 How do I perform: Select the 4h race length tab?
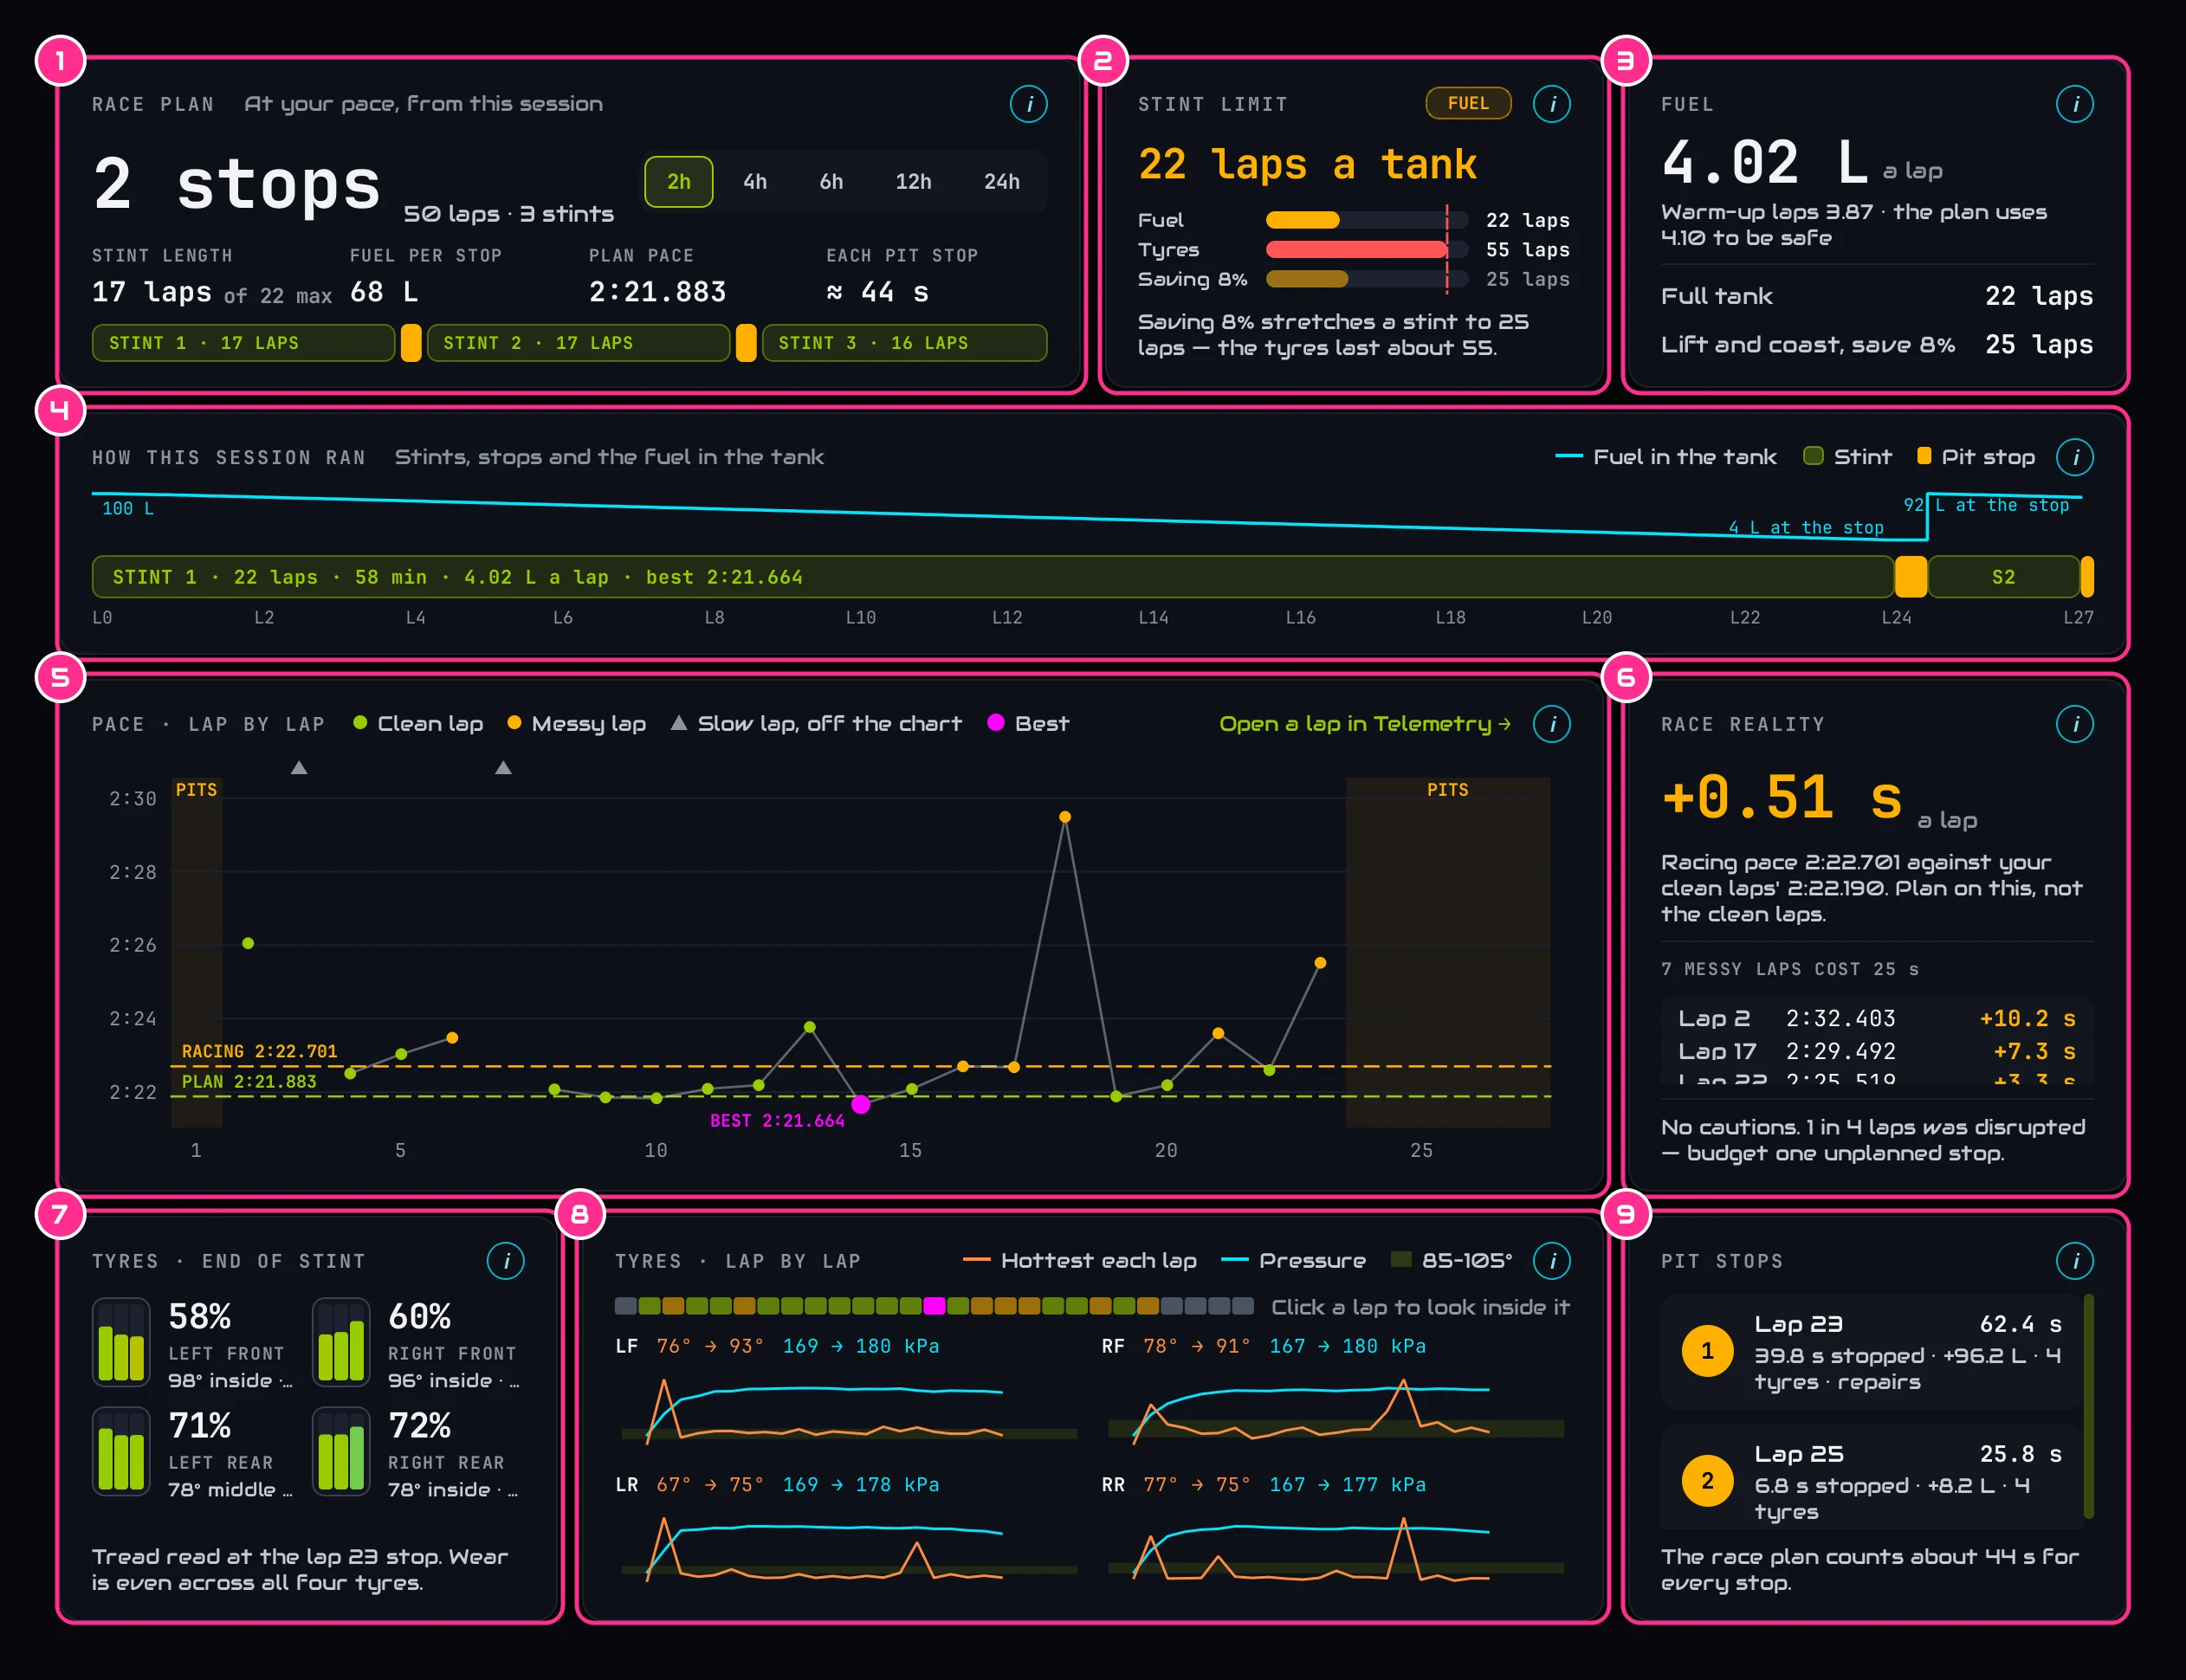755,182
